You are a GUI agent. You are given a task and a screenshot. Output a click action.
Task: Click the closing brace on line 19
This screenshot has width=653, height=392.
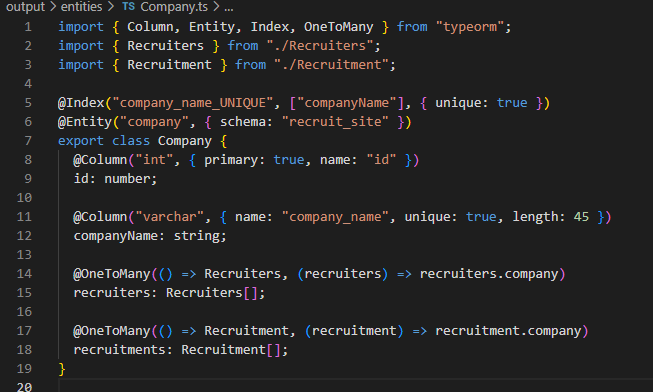coord(62,369)
